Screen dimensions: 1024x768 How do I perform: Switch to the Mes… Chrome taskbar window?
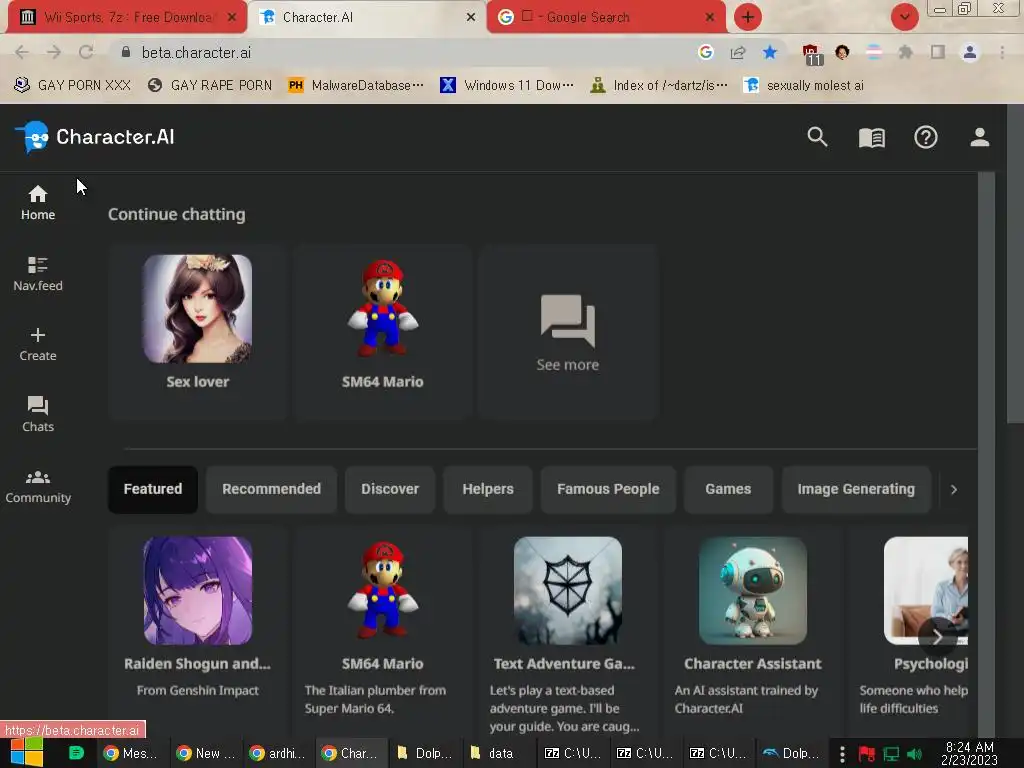click(x=131, y=753)
